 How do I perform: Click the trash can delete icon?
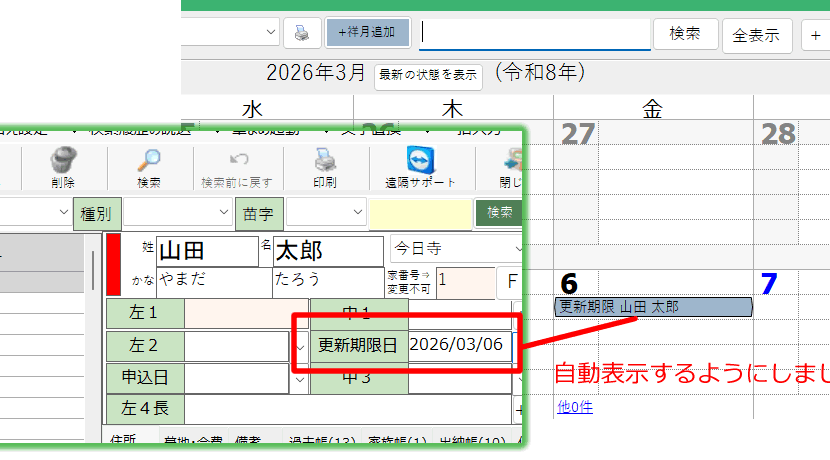click(62, 161)
